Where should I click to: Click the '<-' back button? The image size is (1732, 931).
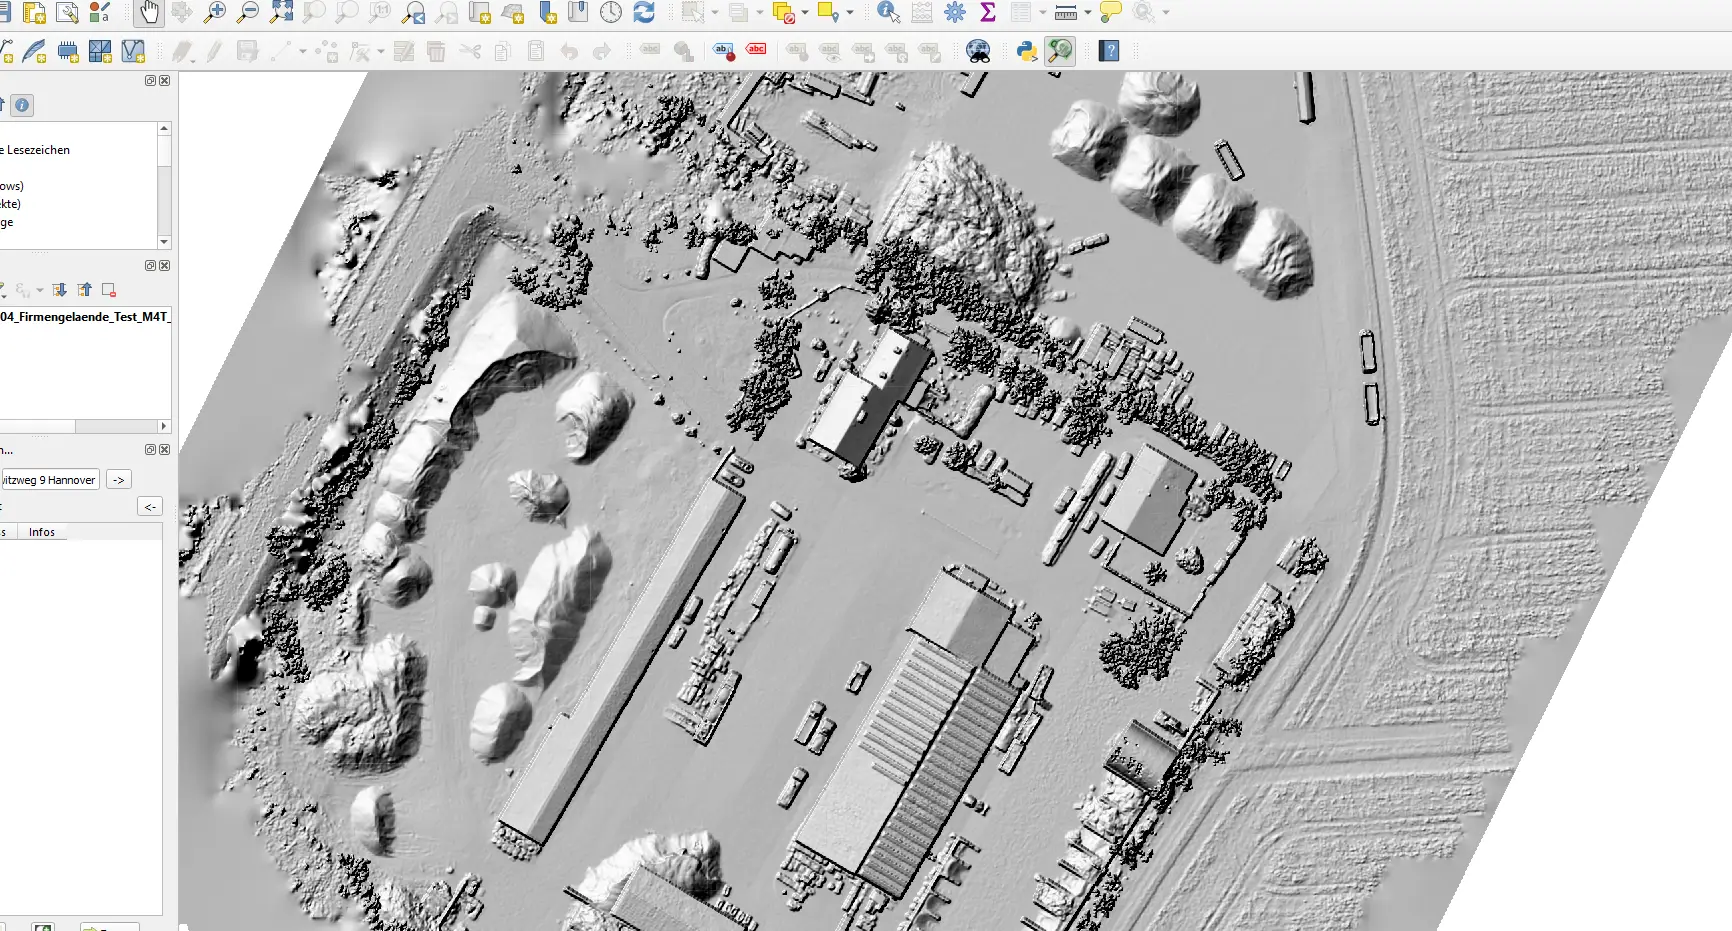(x=150, y=507)
